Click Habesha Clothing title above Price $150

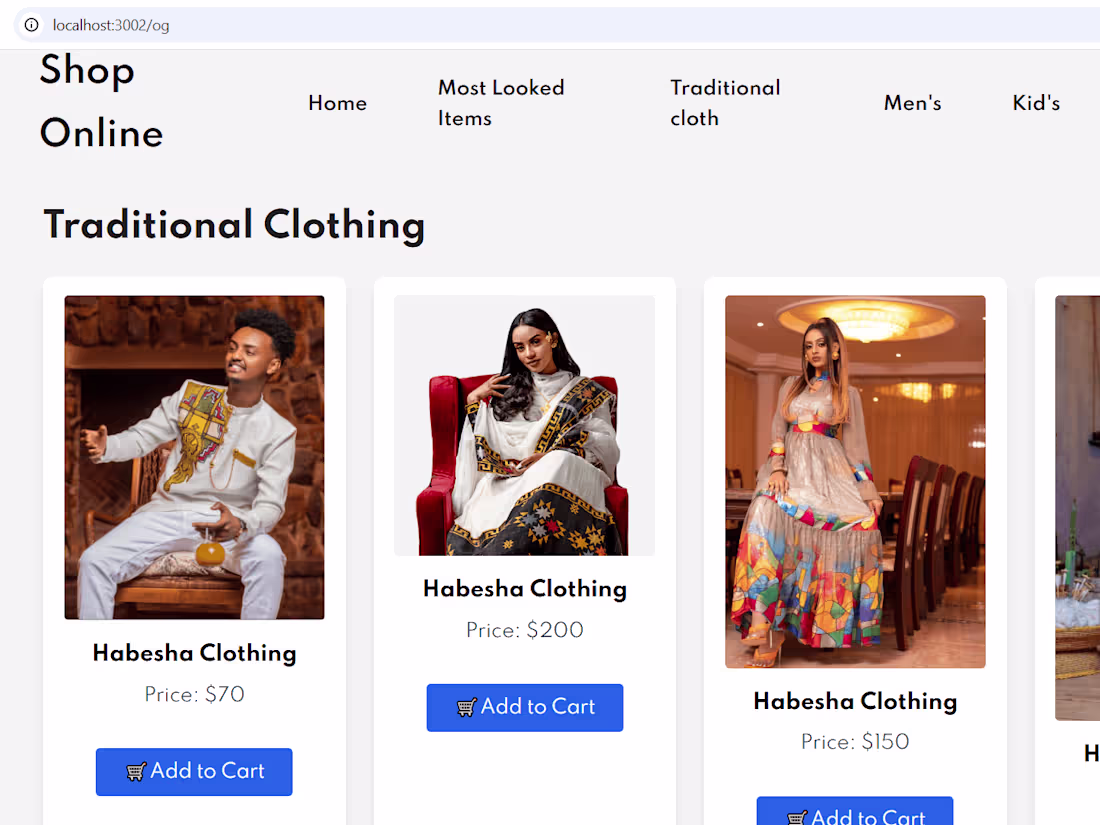tap(855, 701)
